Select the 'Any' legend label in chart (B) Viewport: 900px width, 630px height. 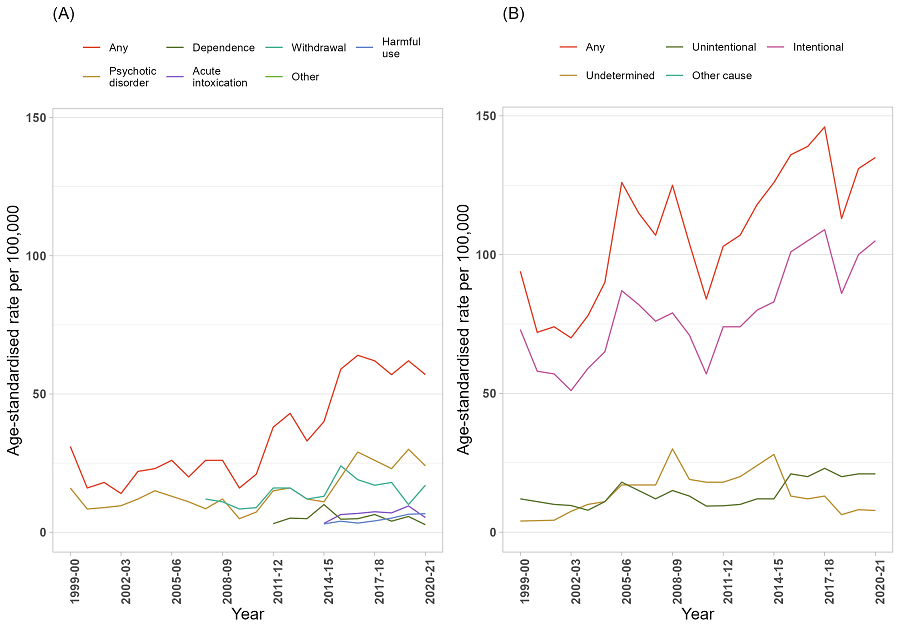(595, 47)
